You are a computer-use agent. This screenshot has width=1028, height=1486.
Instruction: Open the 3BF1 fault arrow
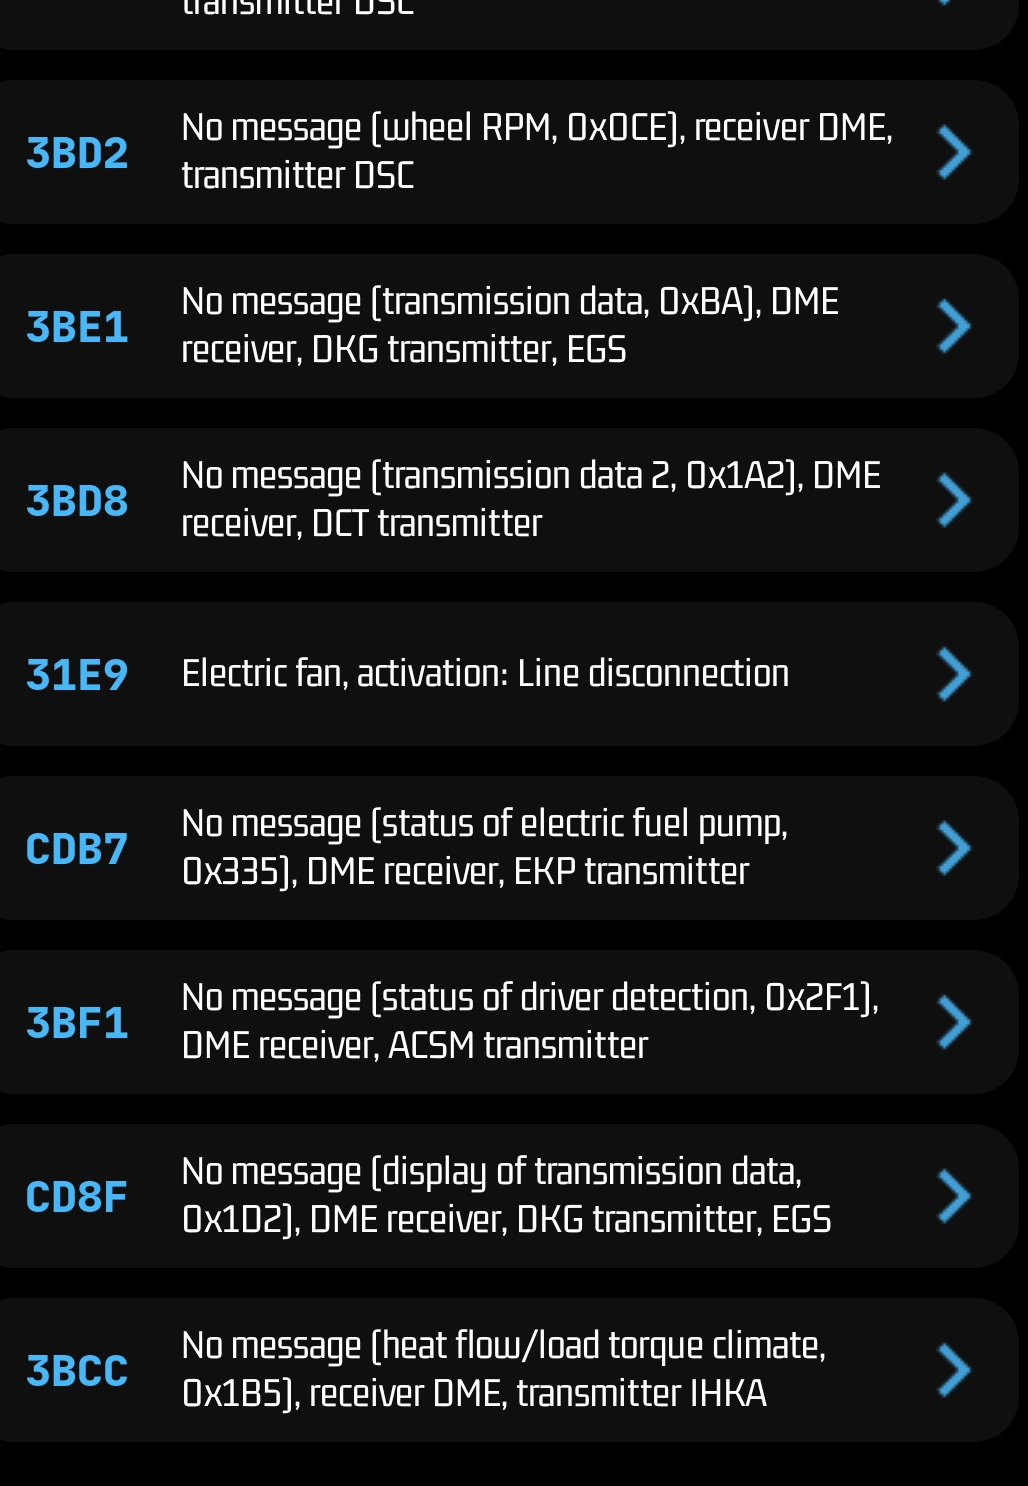click(x=953, y=1023)
